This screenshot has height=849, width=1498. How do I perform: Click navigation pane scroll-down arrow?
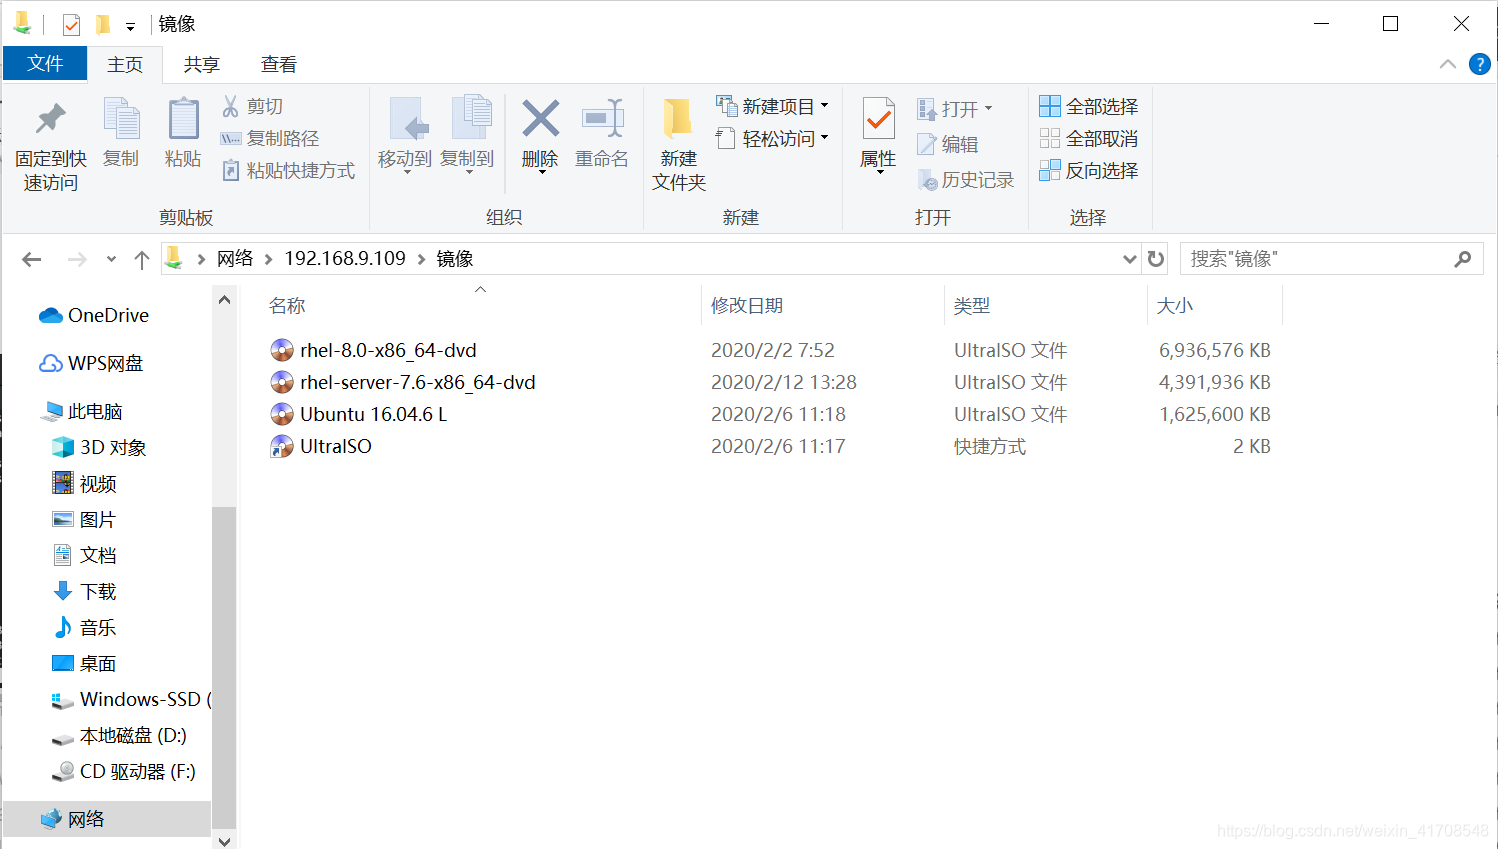(224, 841)
